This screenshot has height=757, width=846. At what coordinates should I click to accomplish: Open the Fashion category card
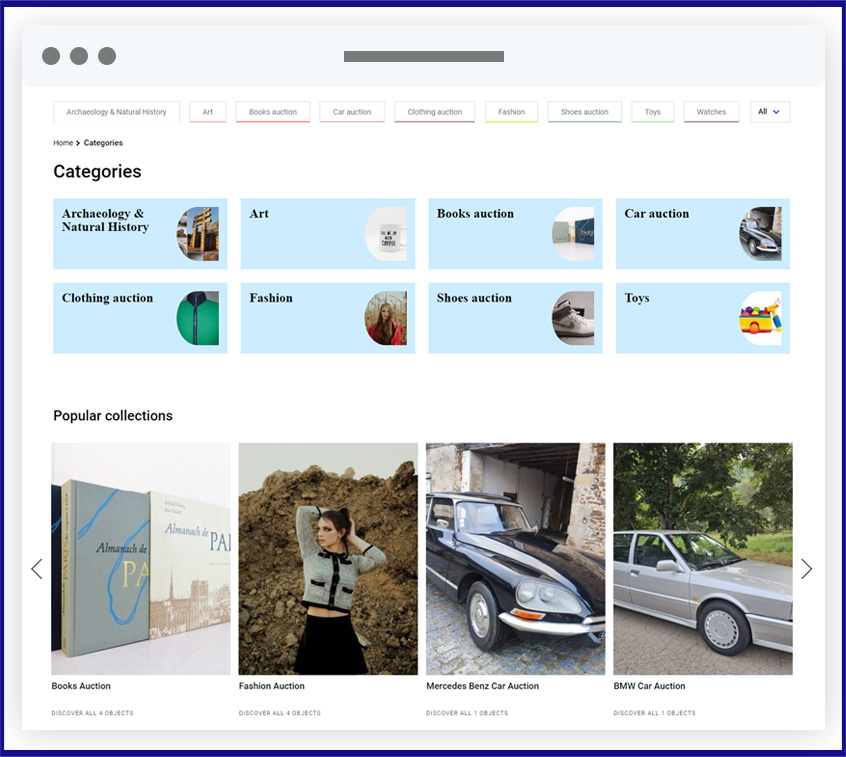(x=328, y=318)
